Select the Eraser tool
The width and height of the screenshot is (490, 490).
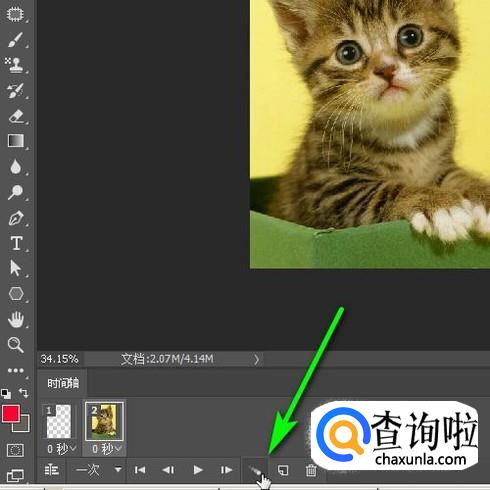16,116
